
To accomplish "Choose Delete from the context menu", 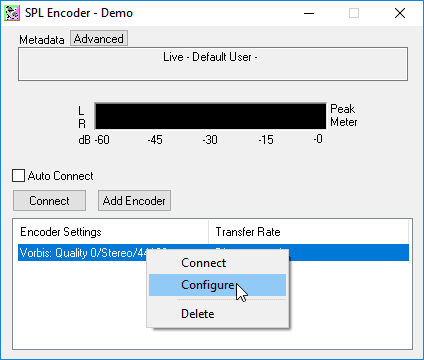I will (217, 314).
